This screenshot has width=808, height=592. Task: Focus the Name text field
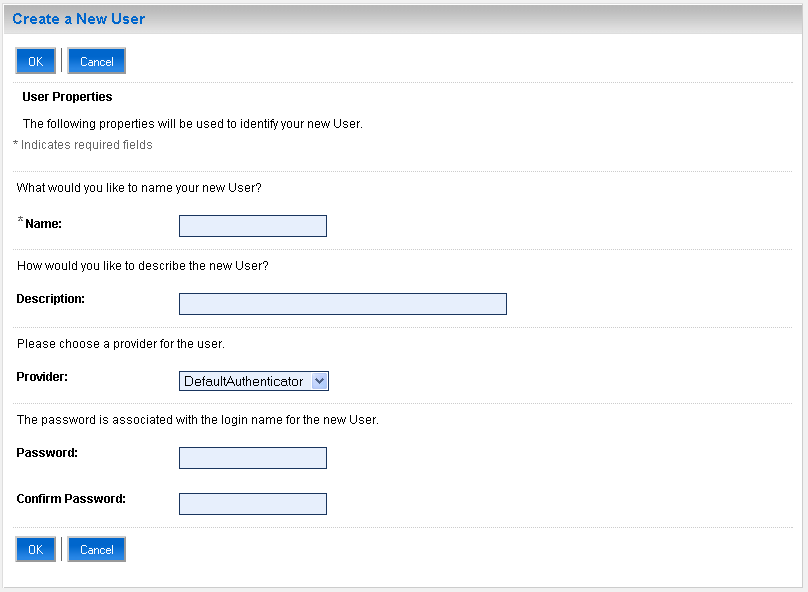click(x=252, y=226)
